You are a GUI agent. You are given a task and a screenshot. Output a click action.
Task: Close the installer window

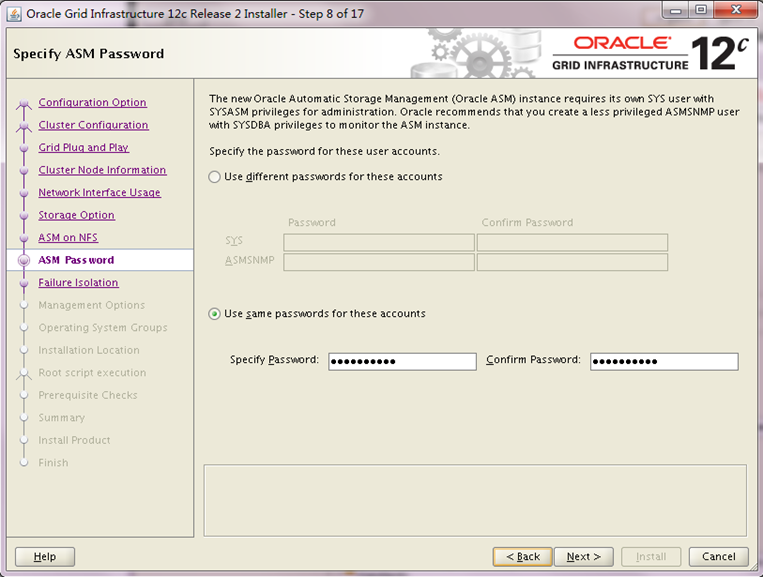(x=736, y=10)
